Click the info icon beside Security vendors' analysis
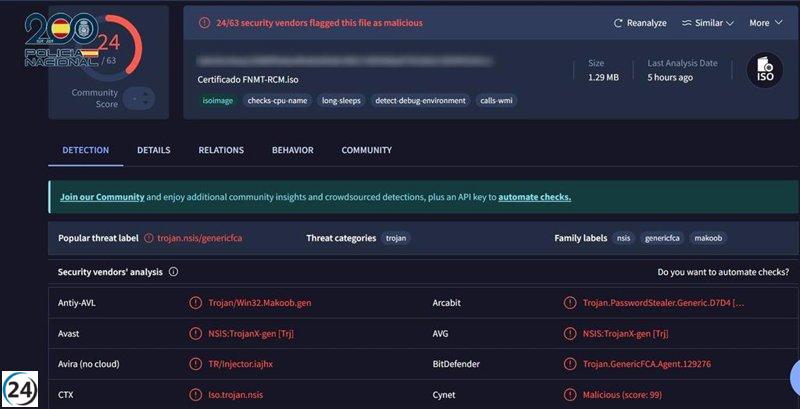The width and height of the screenshot is (800, 409). click(x=173, y=271)
